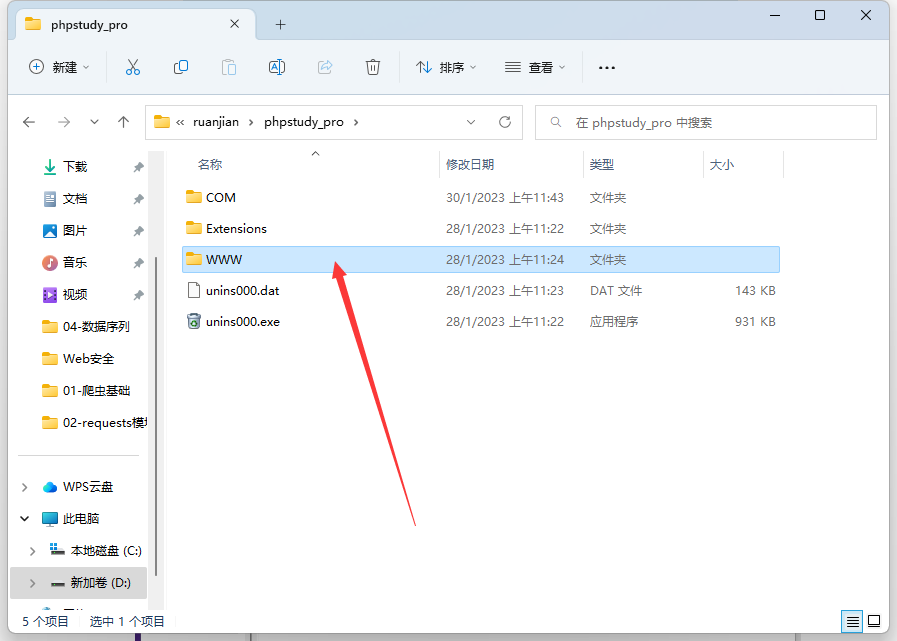Click unins000.exe 931 KB size cell
This screenshot has width=897, height=641.
click(755, 322)
